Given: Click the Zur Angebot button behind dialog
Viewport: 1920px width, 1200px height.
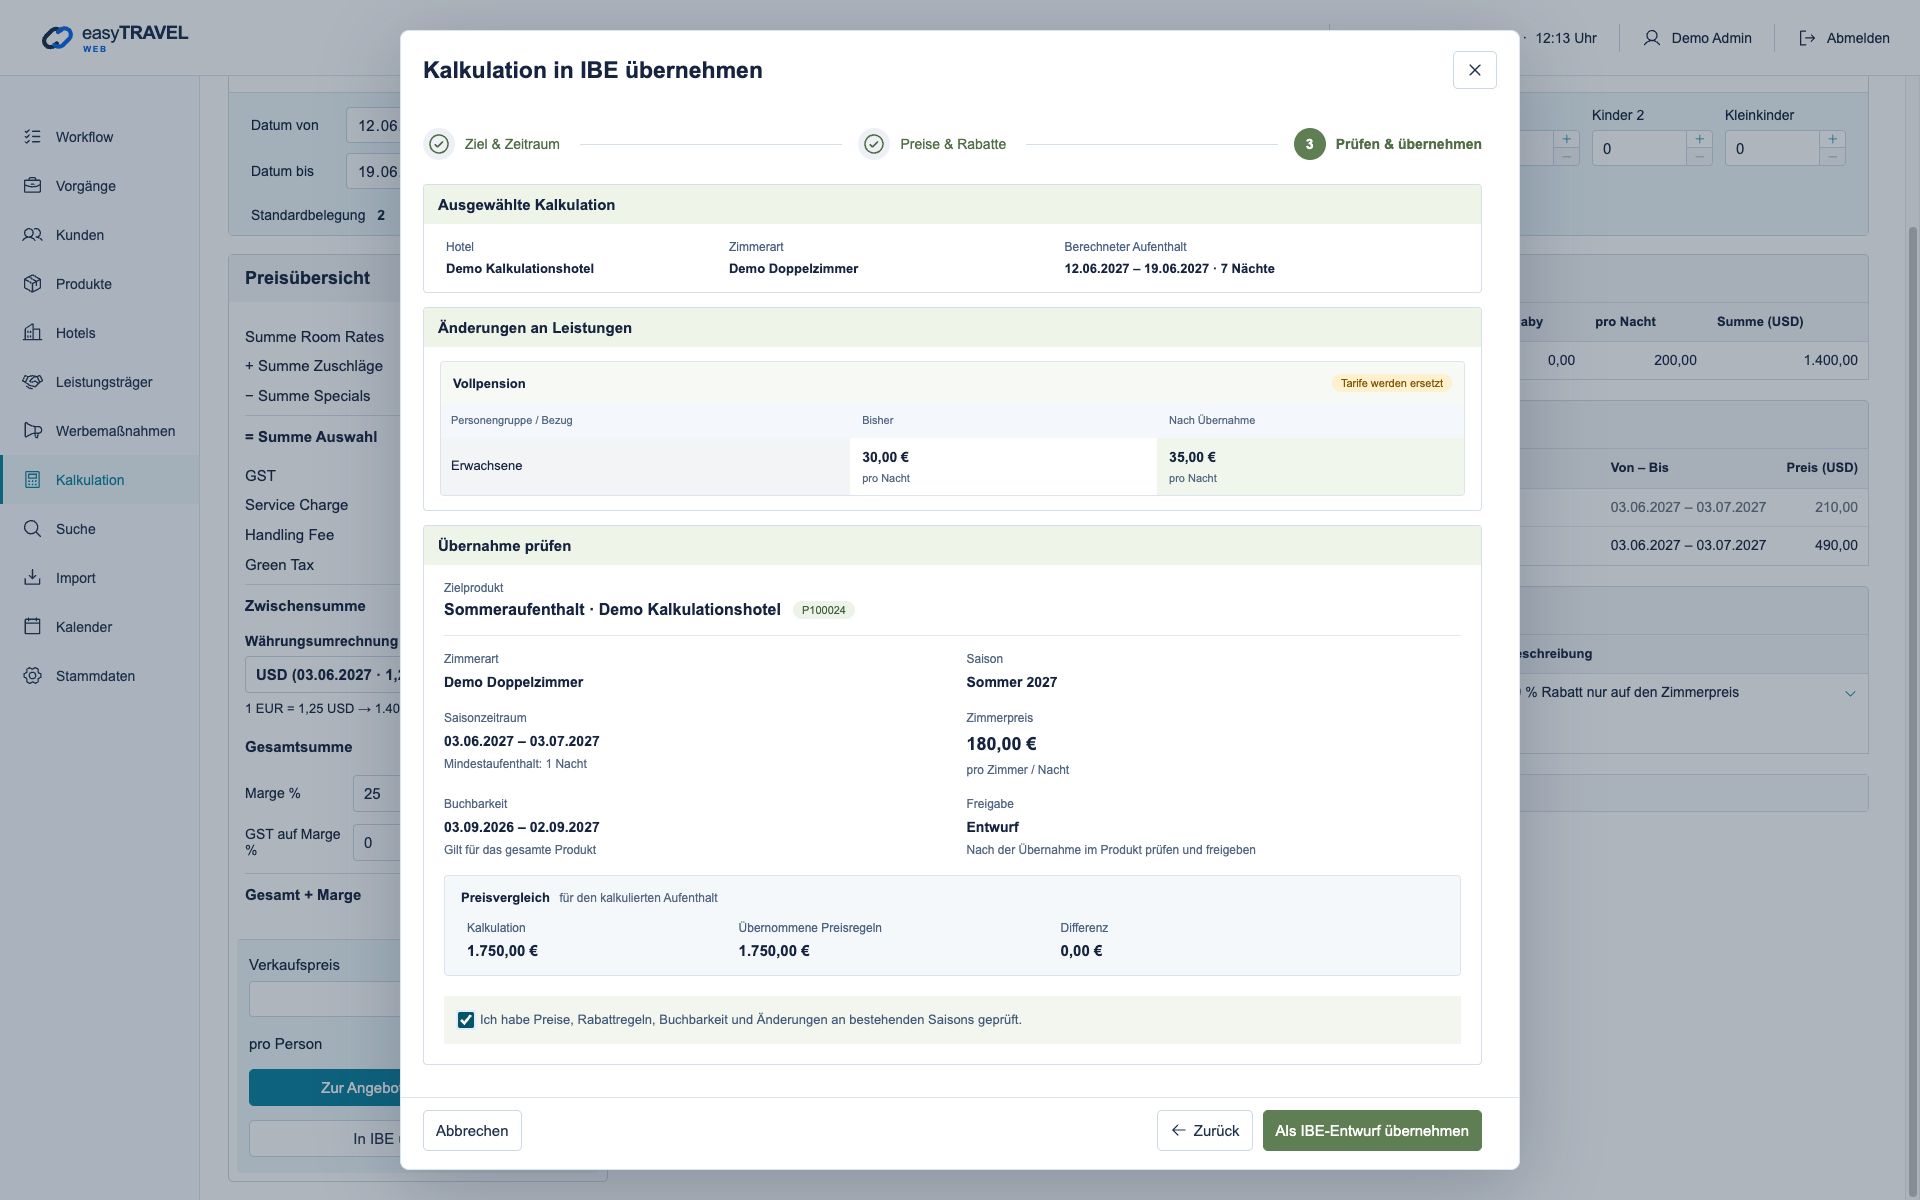Looking at the screenshot, I should coord(325,1088).
